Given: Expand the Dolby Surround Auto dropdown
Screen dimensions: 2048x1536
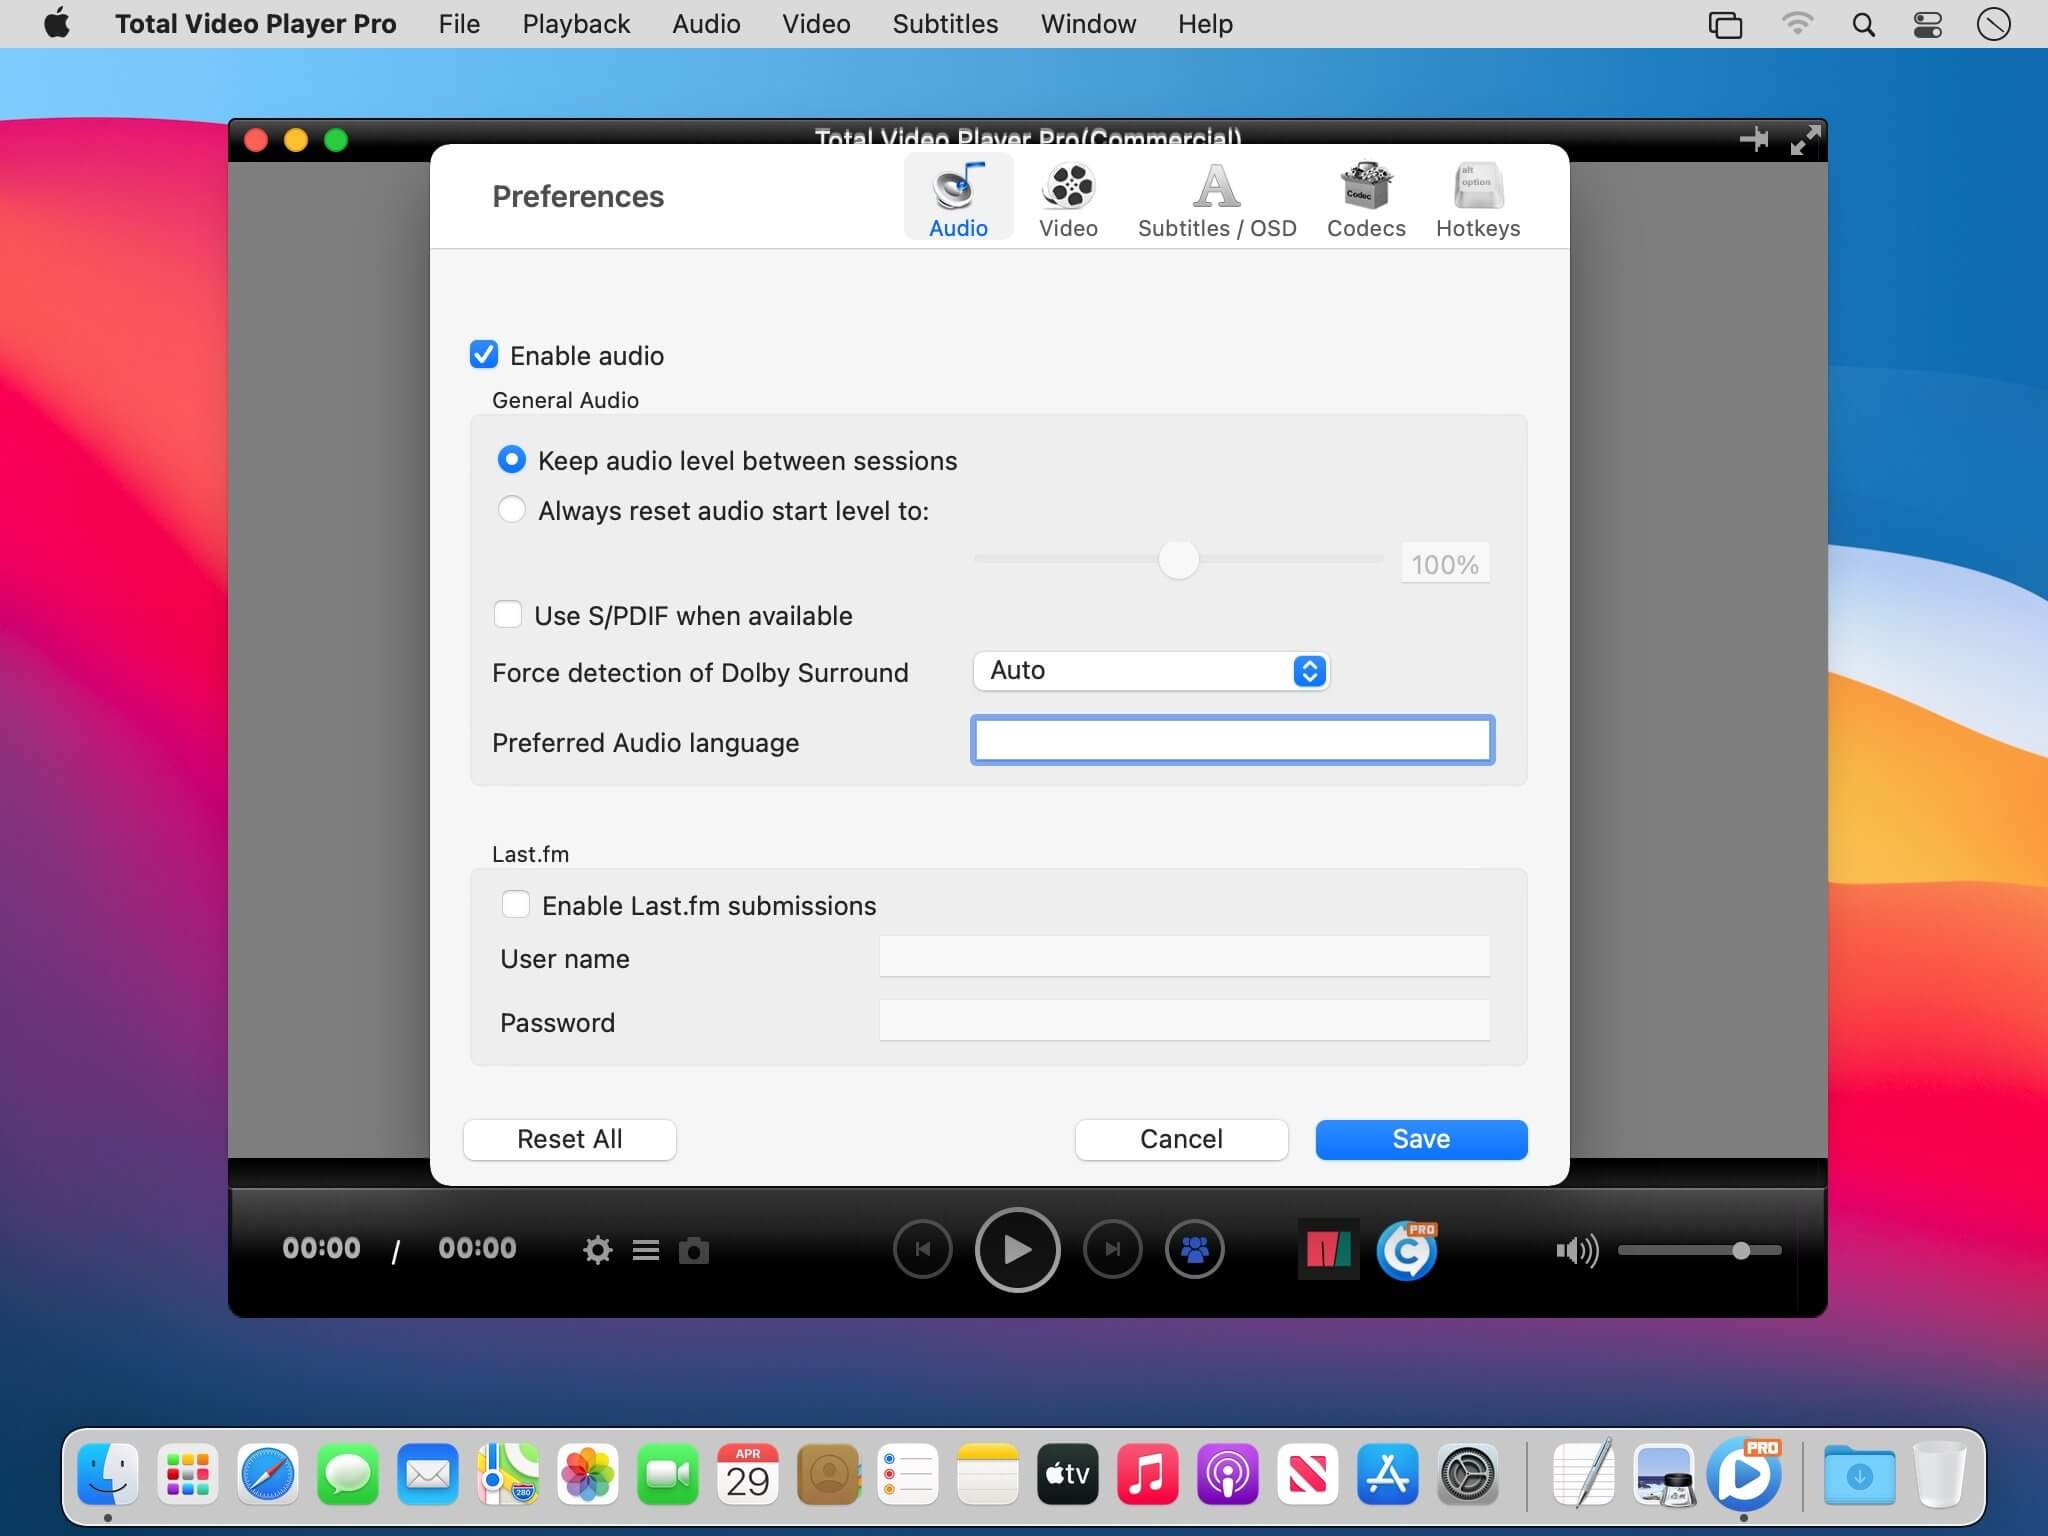Looking at the screenshot, I should pos(1151,671).
